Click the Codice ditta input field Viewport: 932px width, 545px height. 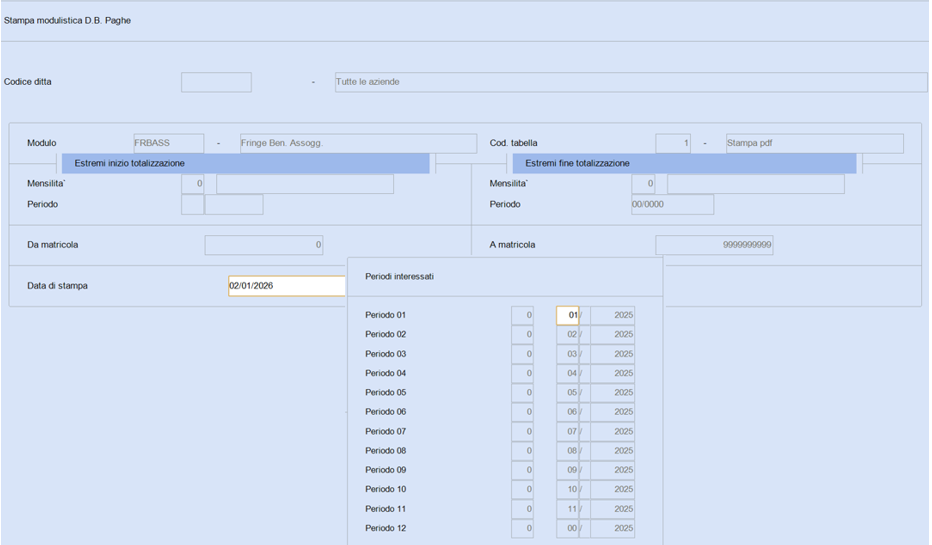(216, 82)
